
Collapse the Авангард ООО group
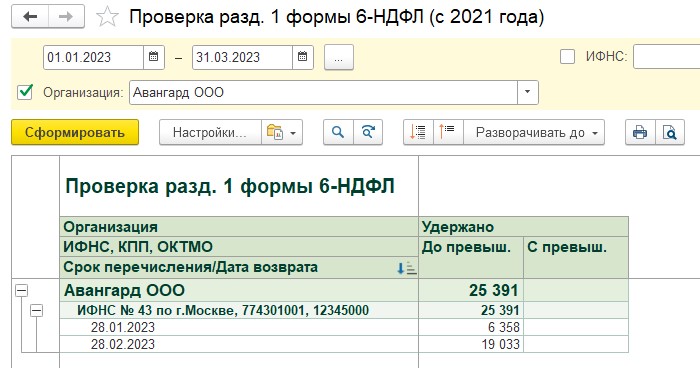pos(21,291)
